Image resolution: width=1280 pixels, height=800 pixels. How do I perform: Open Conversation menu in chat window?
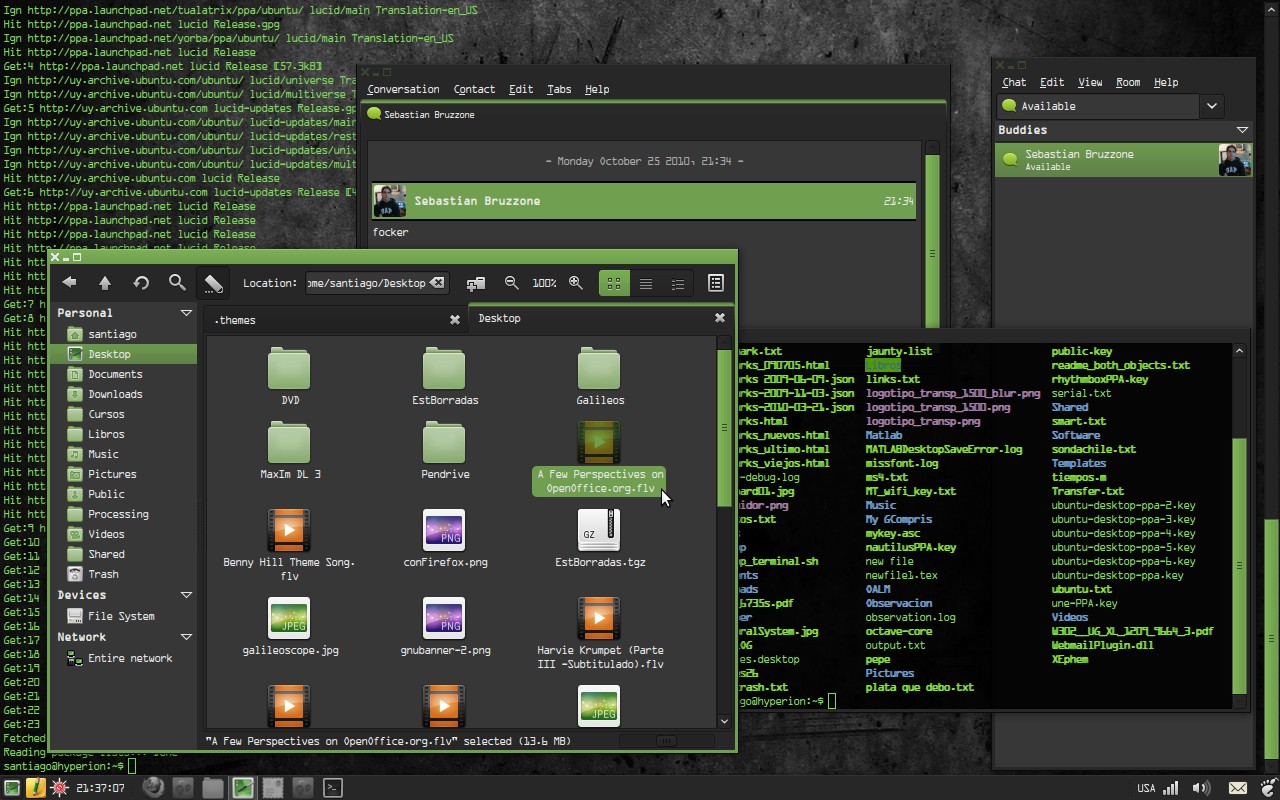tap(403, 89)
